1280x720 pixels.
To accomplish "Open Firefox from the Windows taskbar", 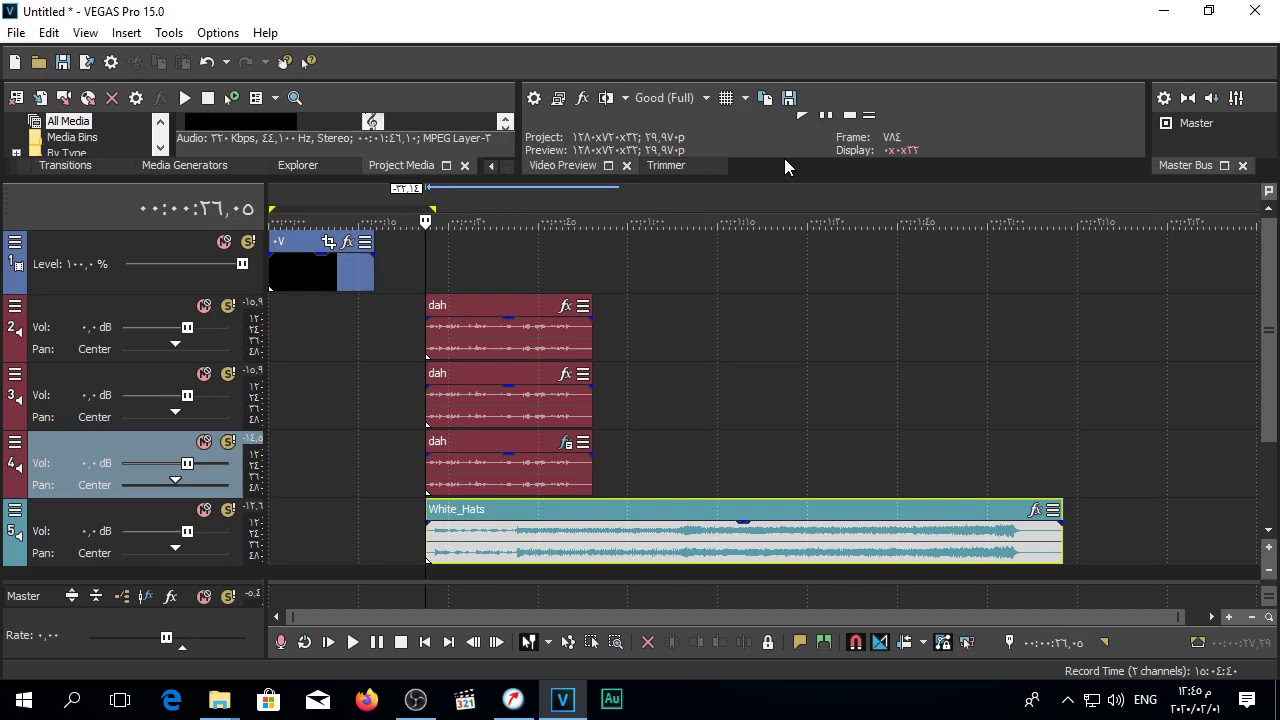I will point(367,700).
